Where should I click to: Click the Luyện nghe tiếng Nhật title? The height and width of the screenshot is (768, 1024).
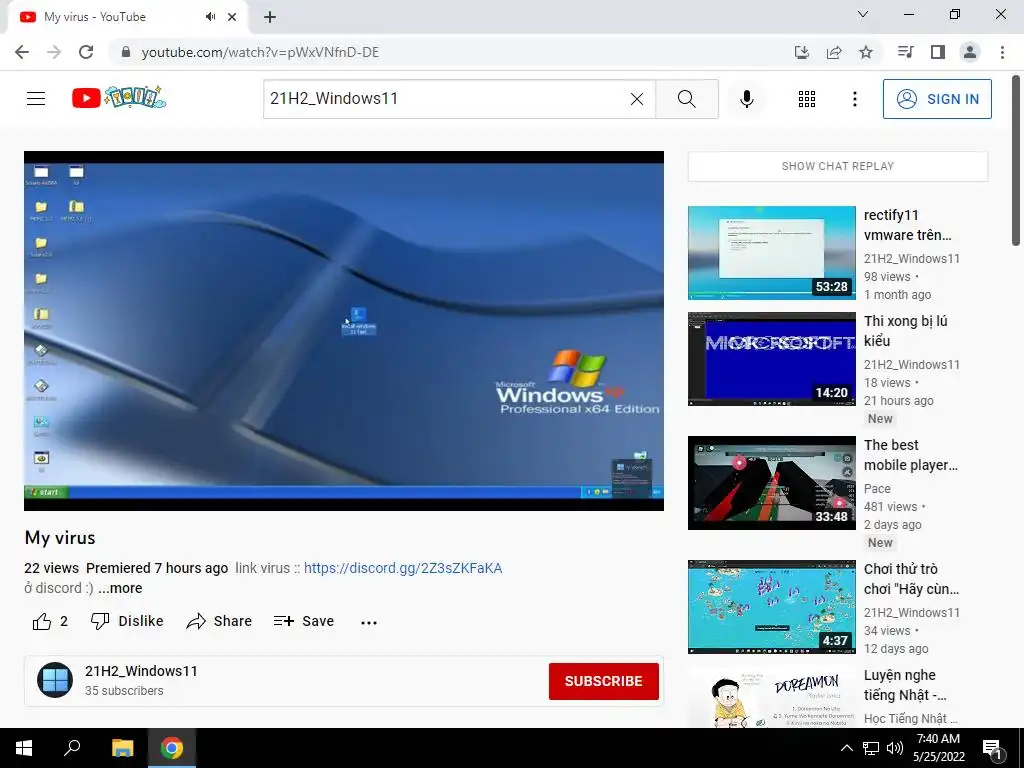pyautogui.click(x=905, y=685)
